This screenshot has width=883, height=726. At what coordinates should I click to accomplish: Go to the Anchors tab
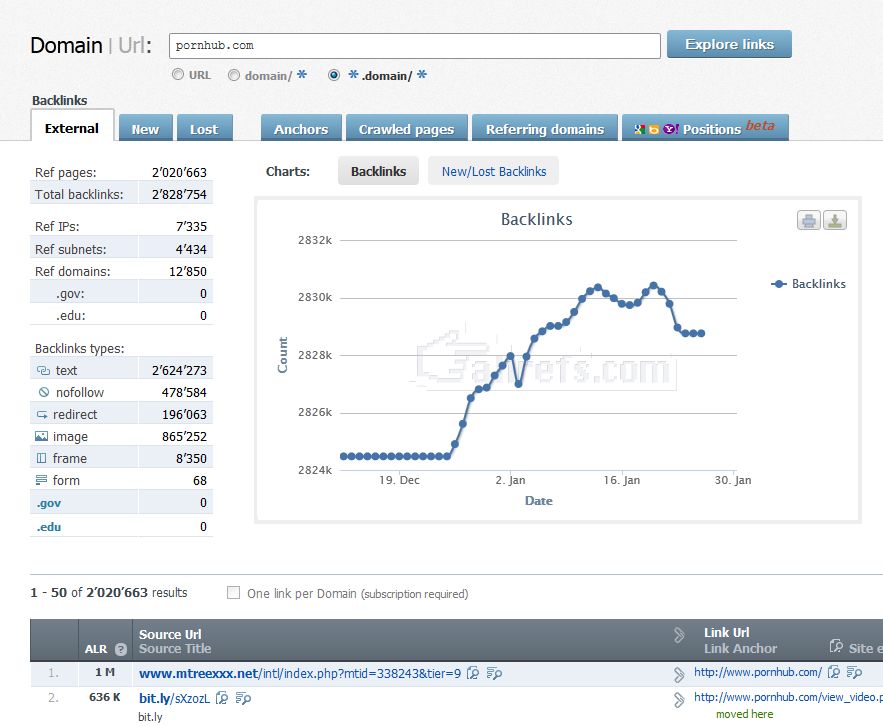point(301,128)
